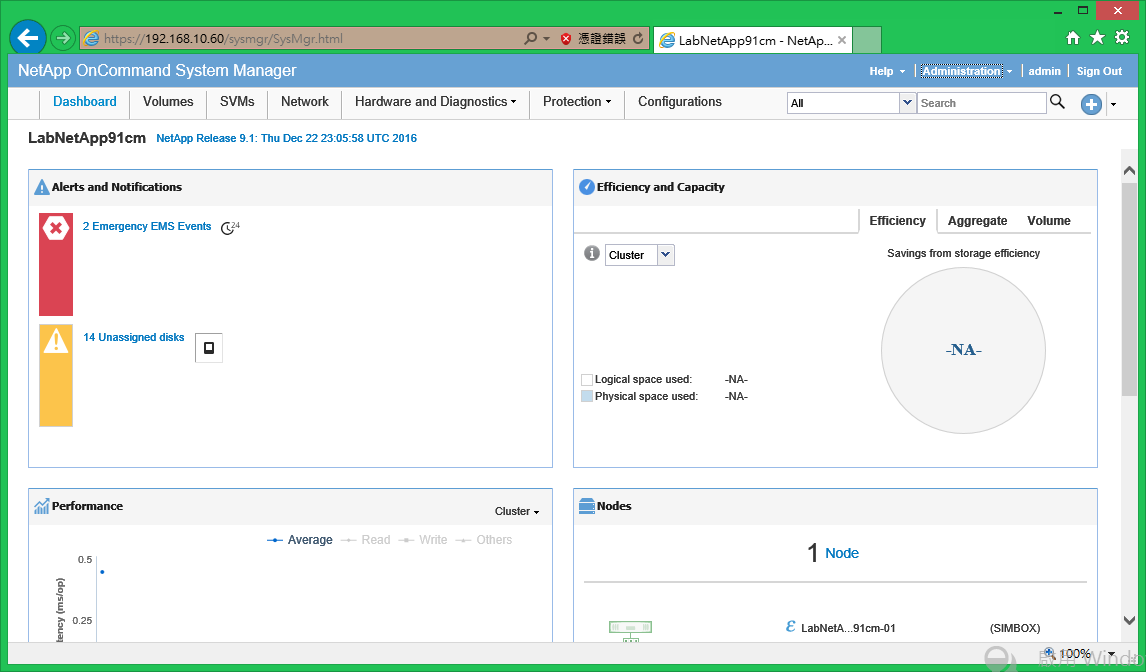Viewport: 1146px width, 672px height.
Task: Open the Cluster dropdown in the Performance panel
Action: 516,511
